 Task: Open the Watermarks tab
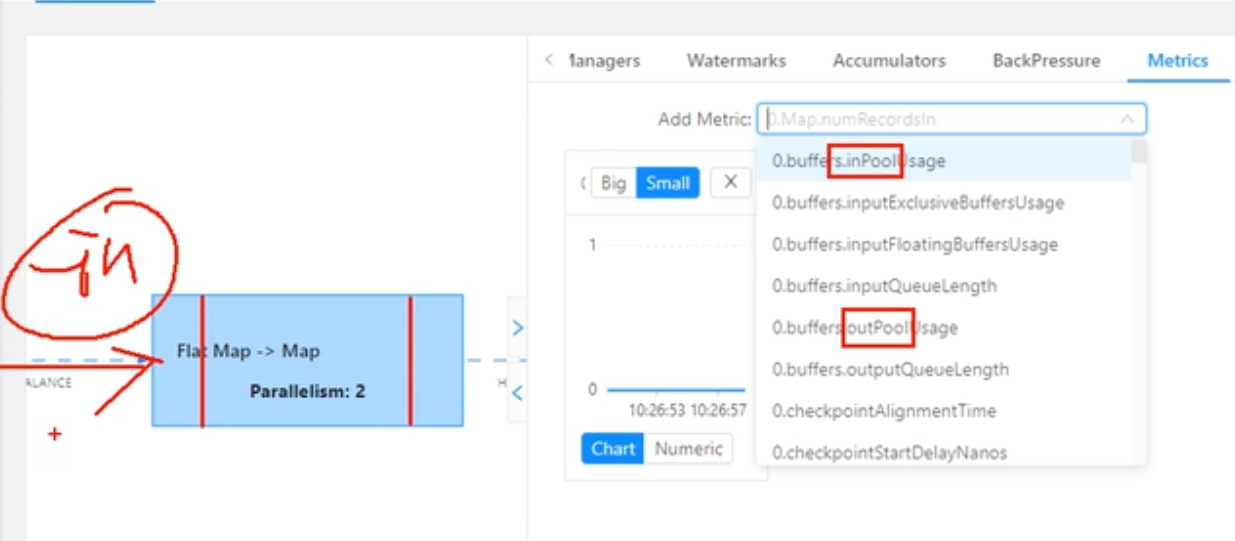pos(736,61)
